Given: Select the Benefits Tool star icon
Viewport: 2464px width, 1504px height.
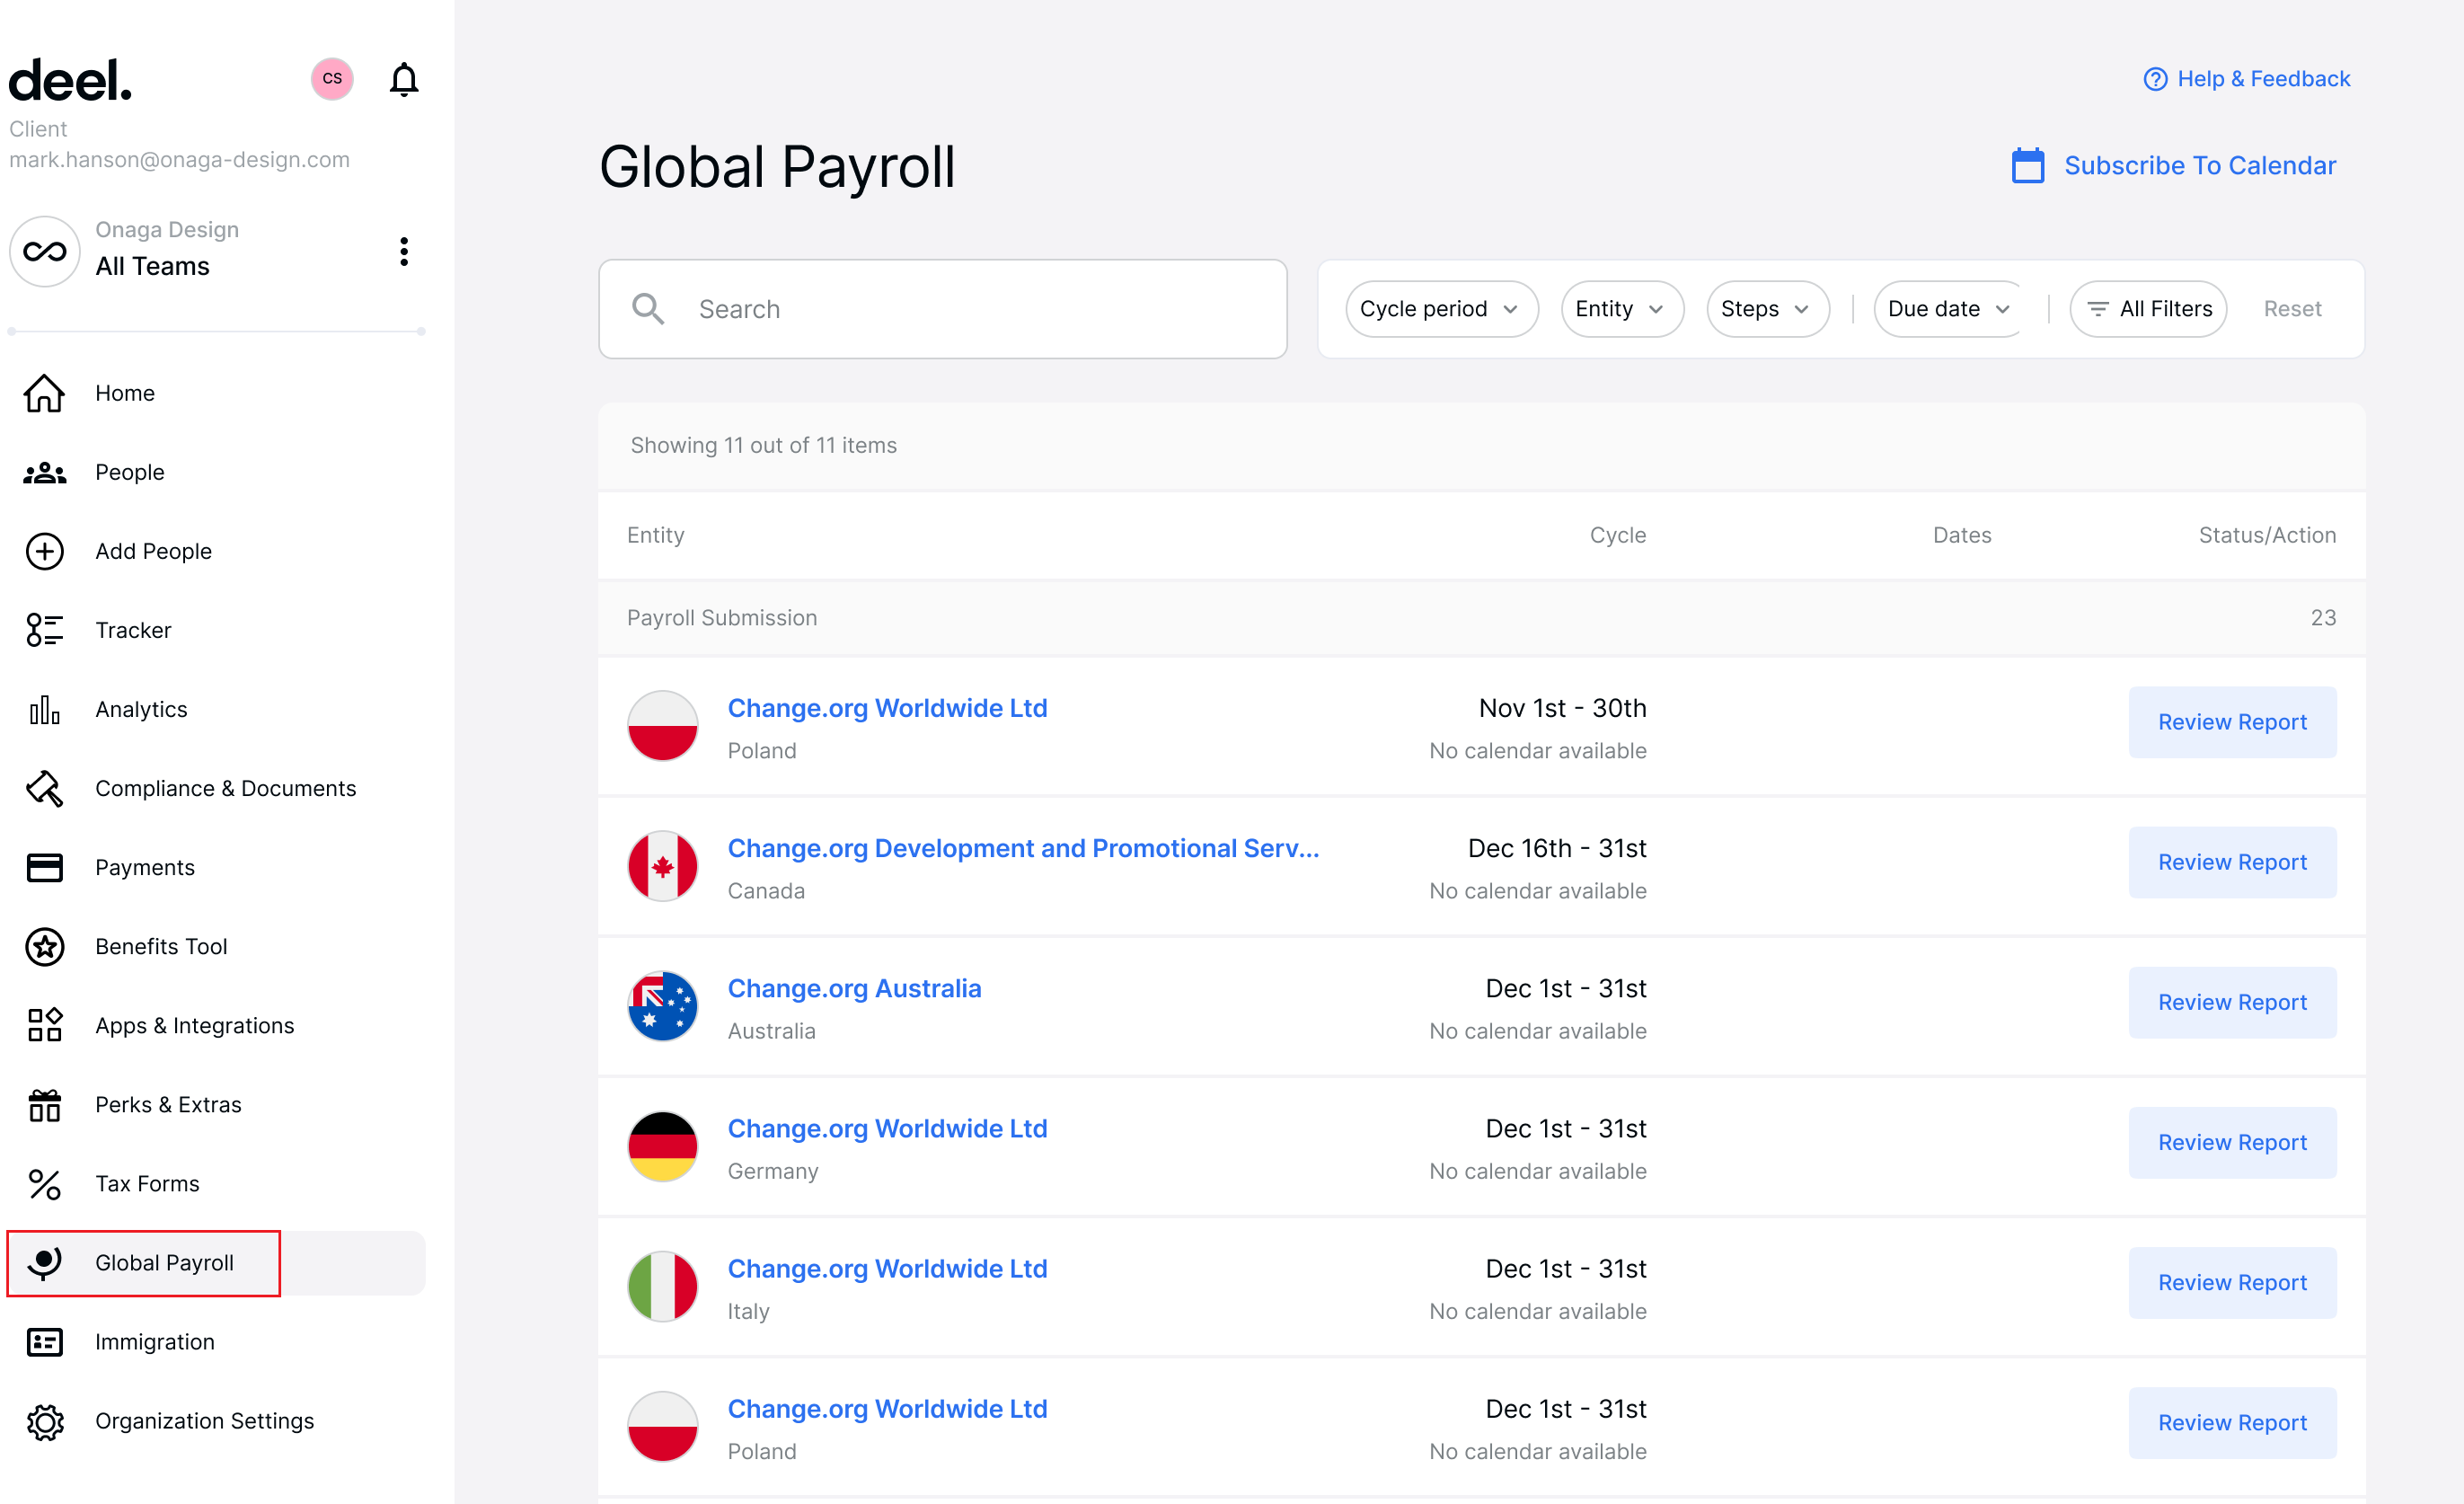Looking at the screenshot, I should [x=44, y=946].
